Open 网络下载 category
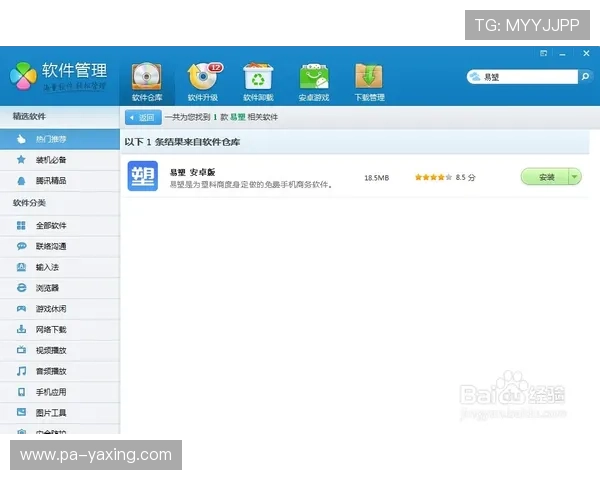The height and width of the screenshot is (480, 600). coord(60,329)
